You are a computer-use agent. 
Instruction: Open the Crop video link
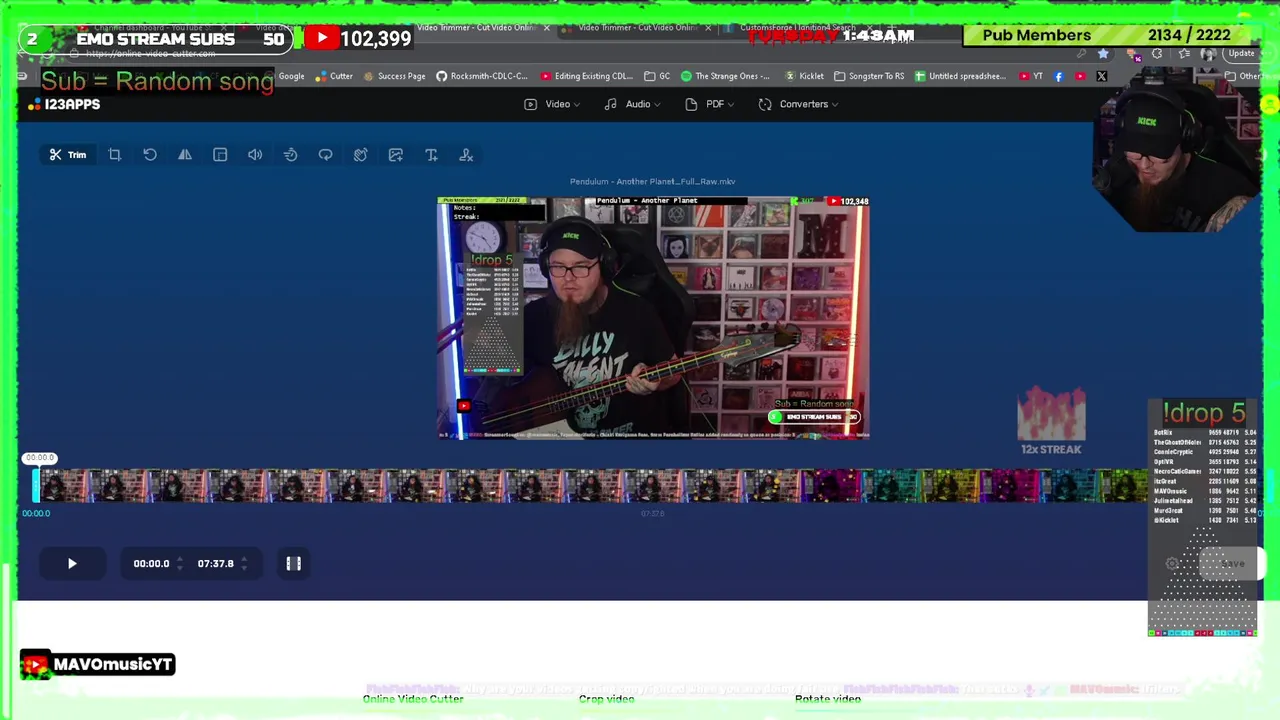(x=606, y=699)
